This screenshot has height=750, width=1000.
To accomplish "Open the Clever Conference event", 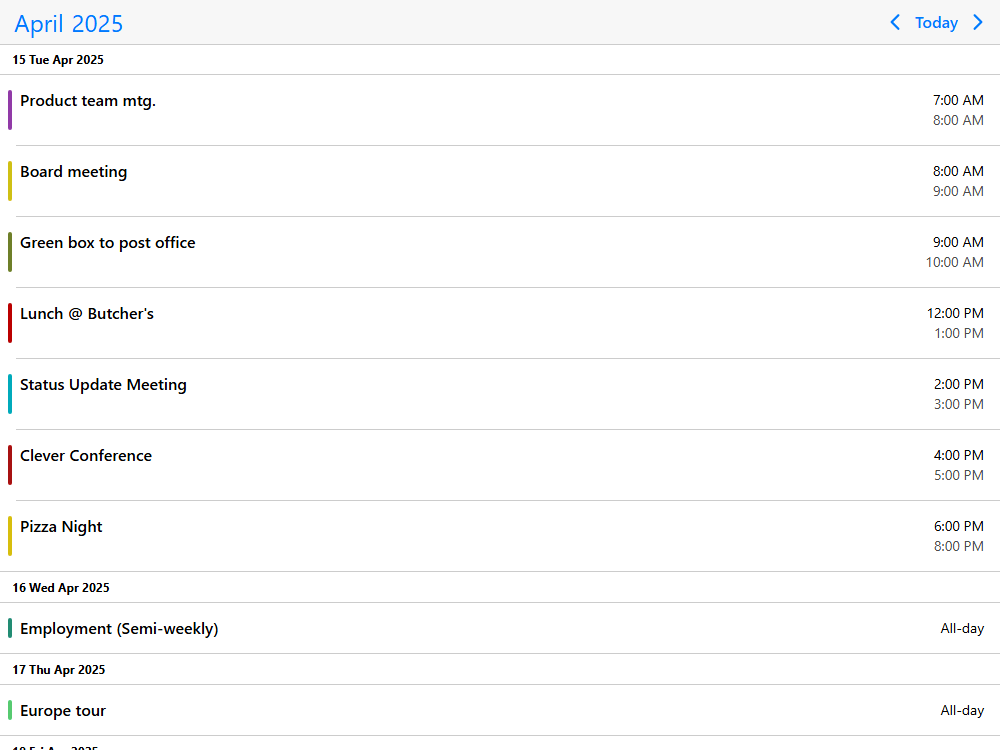I will point(500,465).
